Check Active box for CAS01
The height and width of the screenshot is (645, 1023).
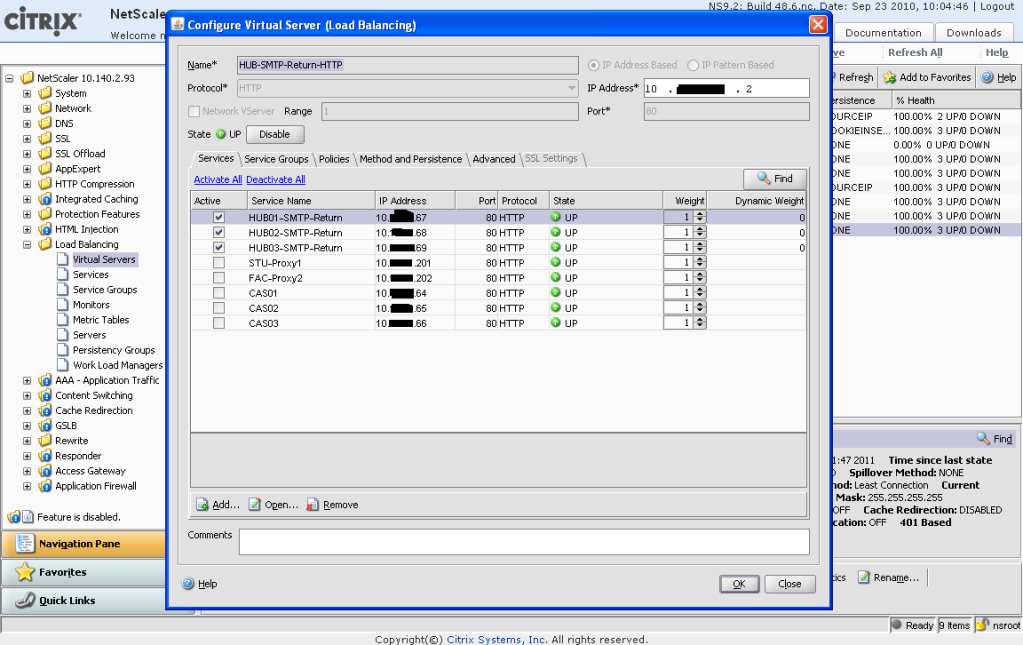pos(219,293)
